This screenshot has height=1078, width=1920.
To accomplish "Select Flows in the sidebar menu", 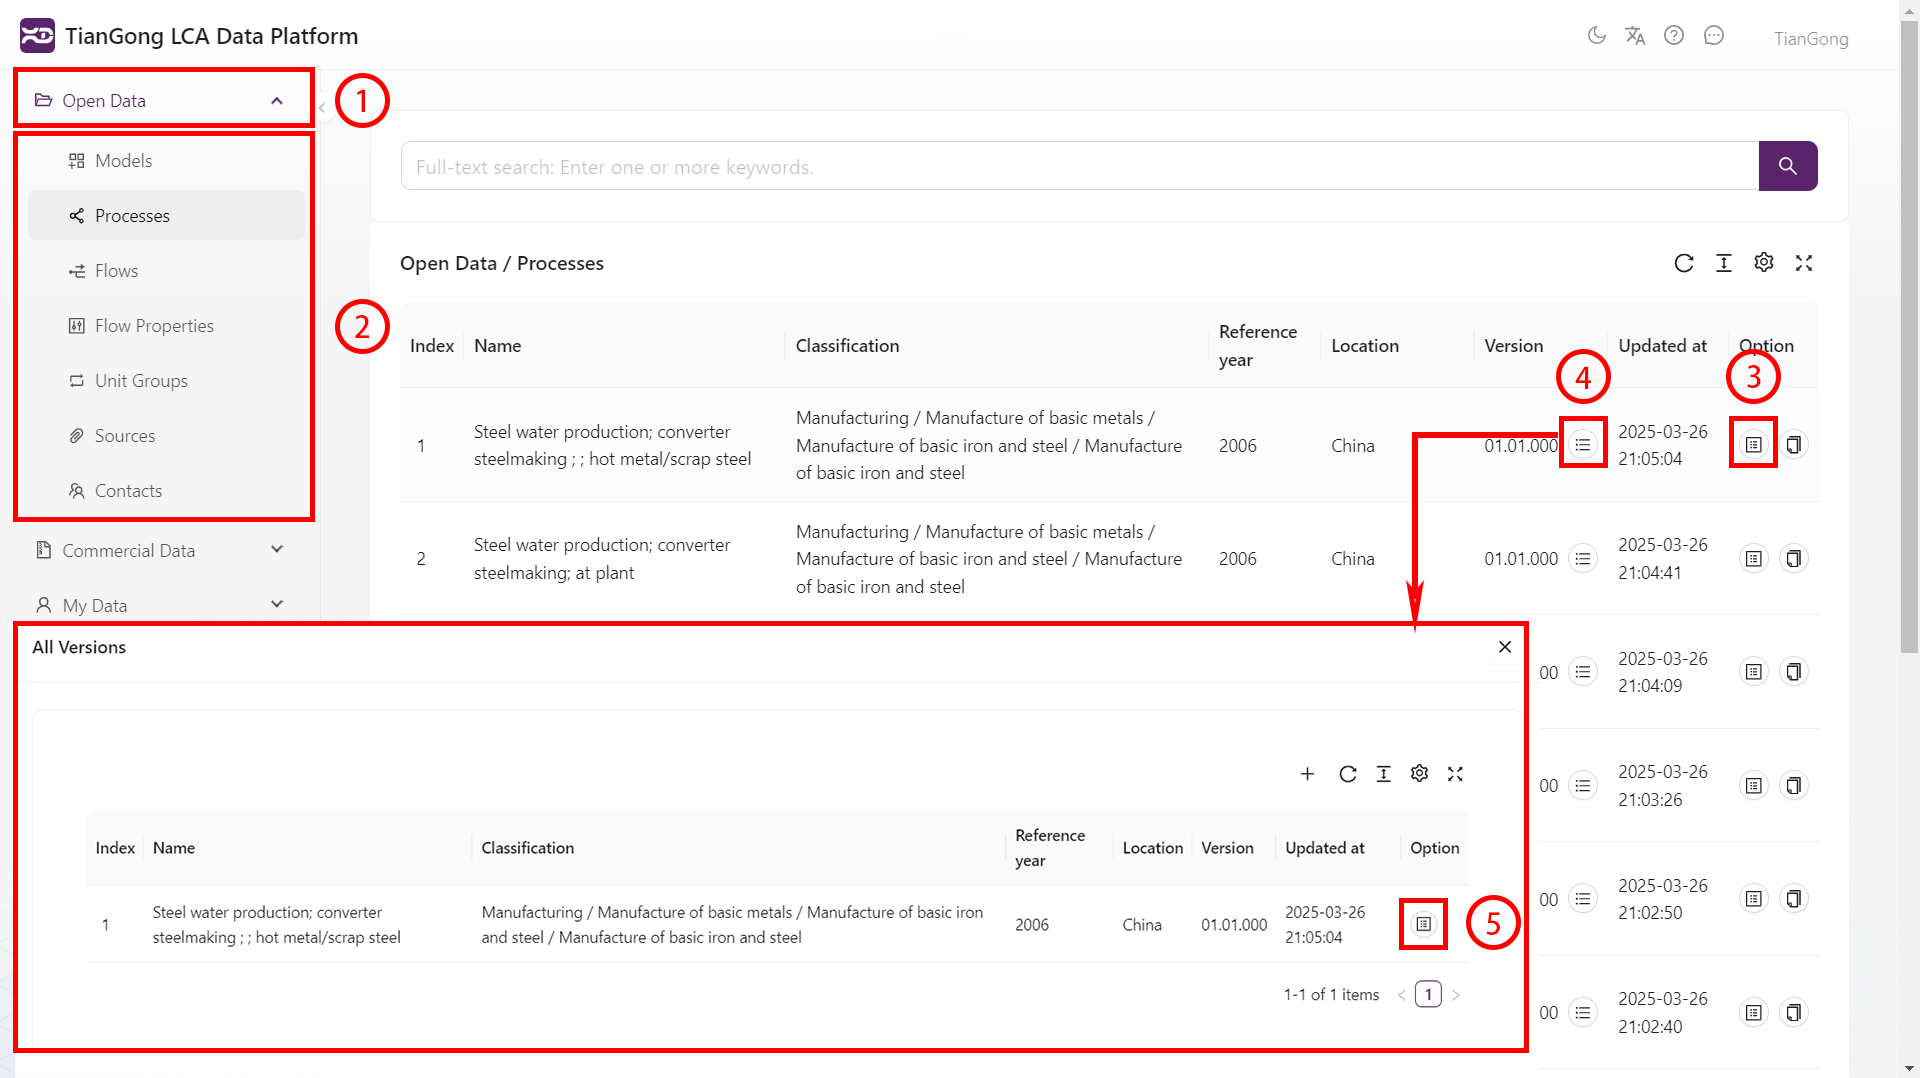I will point(117,271).
